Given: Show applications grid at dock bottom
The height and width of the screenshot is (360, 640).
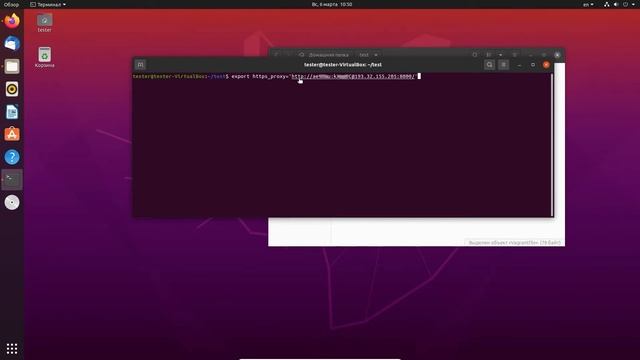Looking at the screenshot, I should point(12,348).
